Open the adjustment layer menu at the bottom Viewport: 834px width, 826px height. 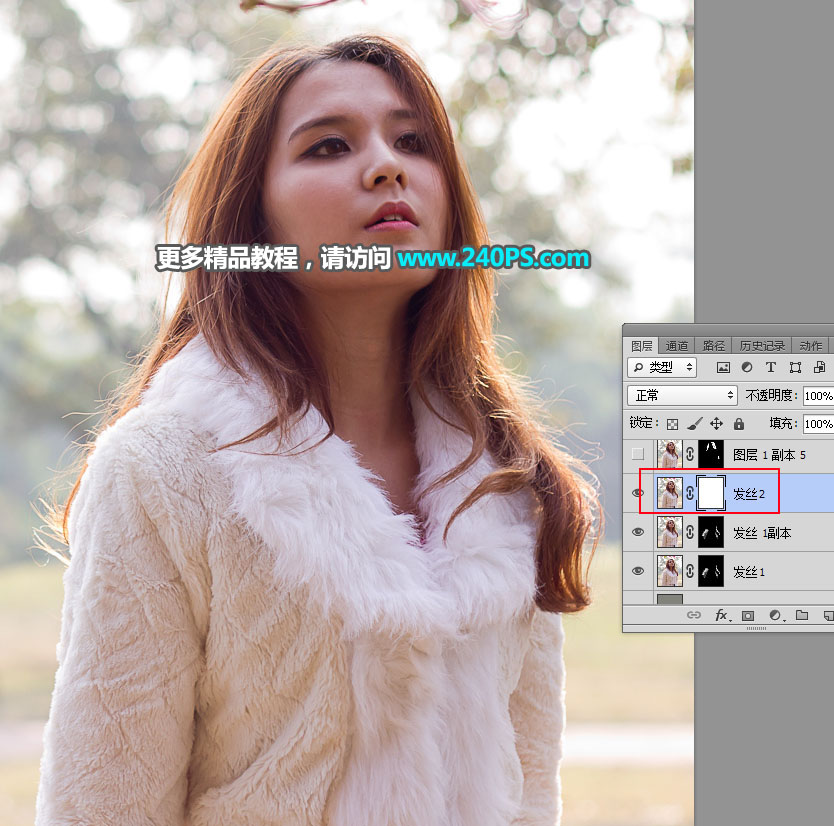point(775,616)
